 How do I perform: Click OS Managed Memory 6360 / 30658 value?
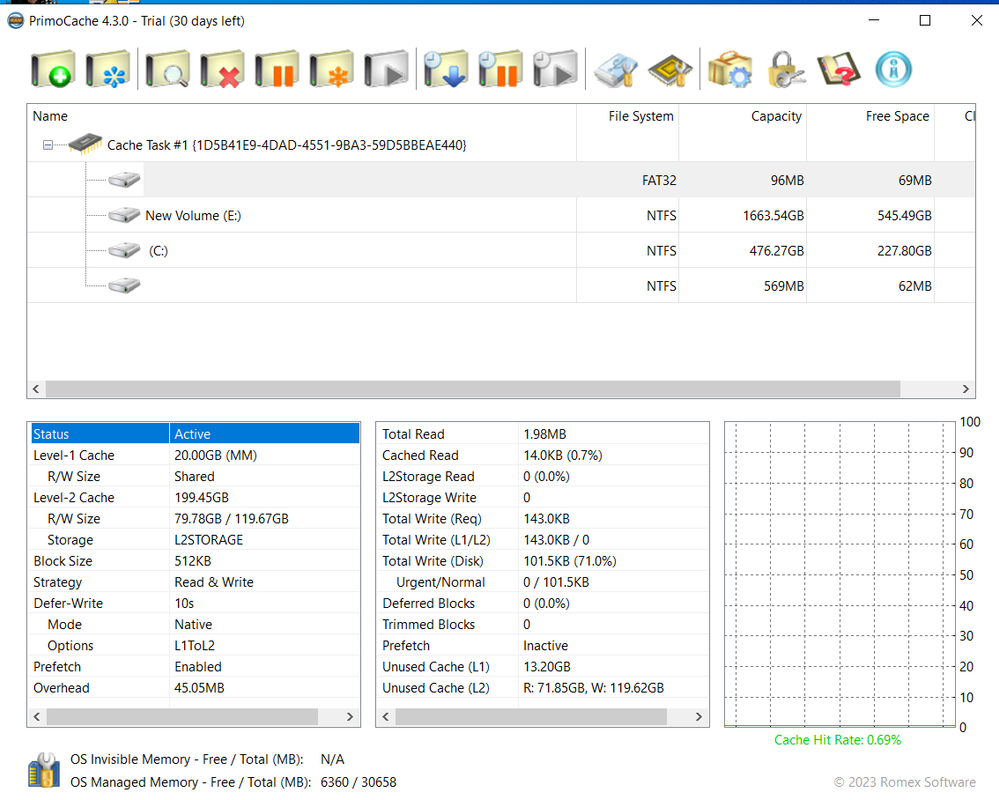(x=358, y=782)
